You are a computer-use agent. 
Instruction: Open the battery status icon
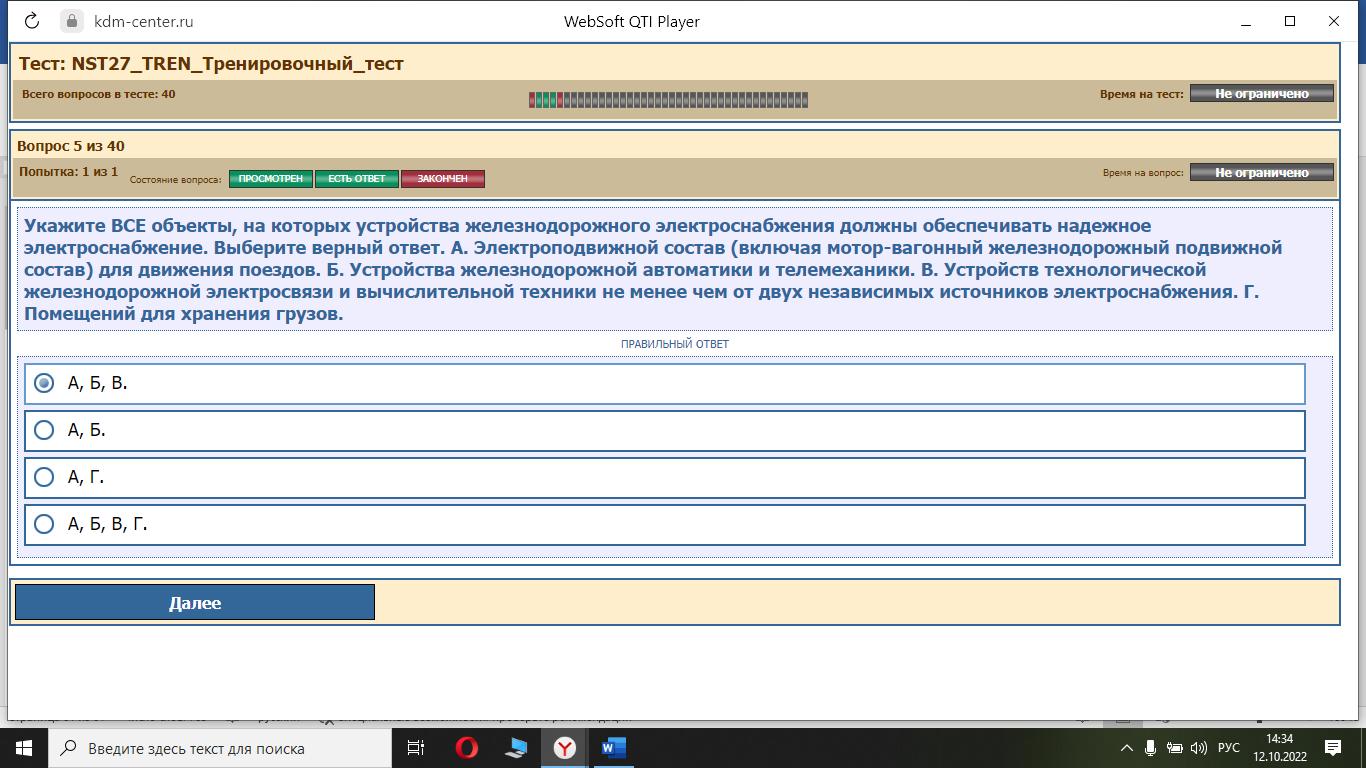[x=1175, y=748]
